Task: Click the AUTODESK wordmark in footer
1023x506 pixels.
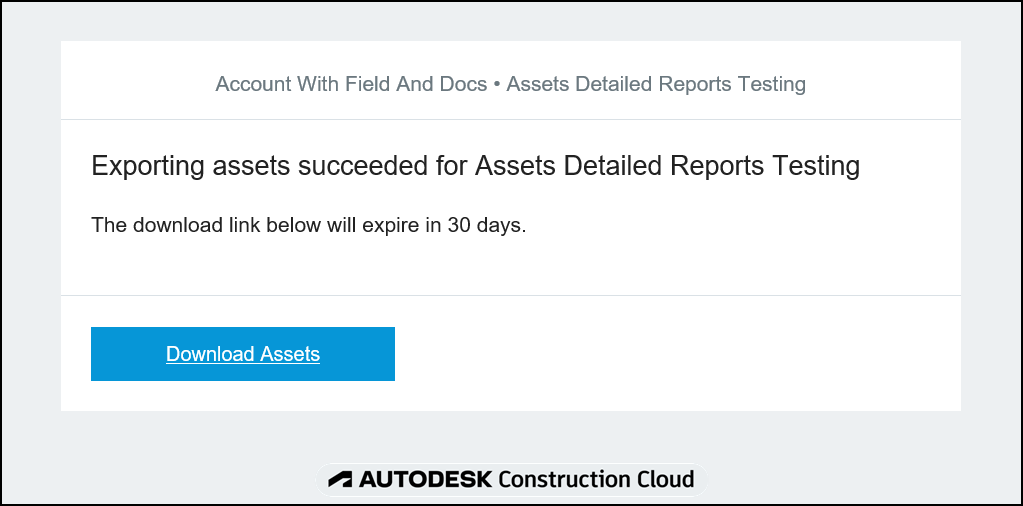Action: (x=425, y=480)
